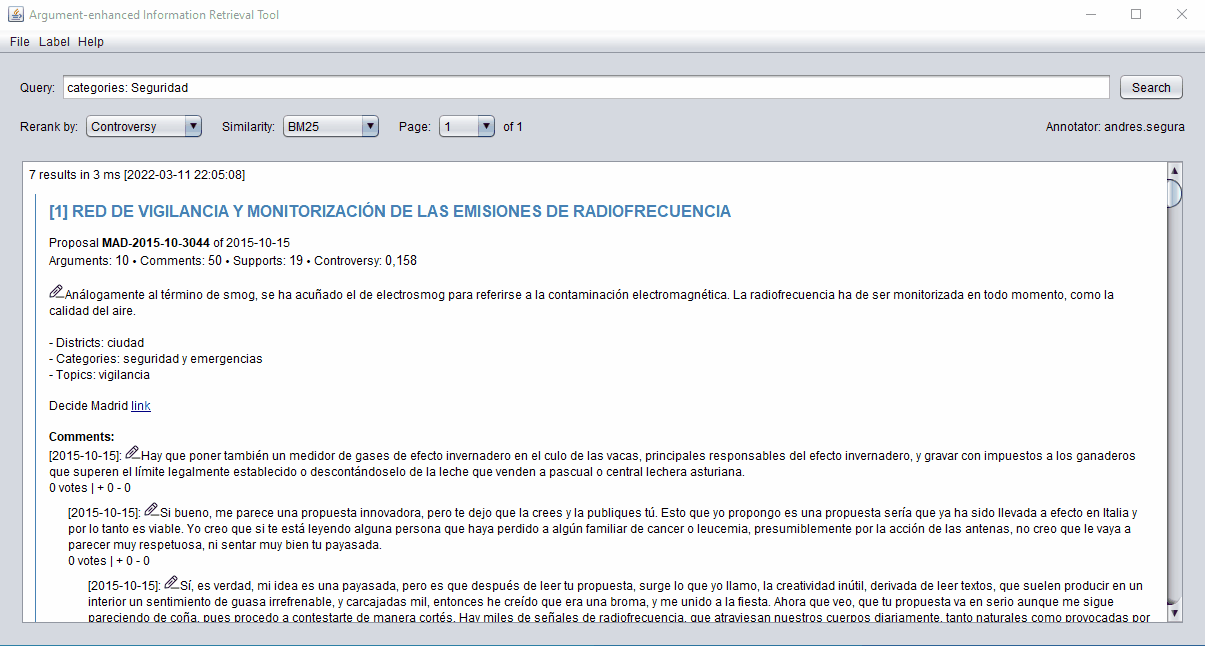Open the Rerank by Controversy dropdown

tap(144, 126)
